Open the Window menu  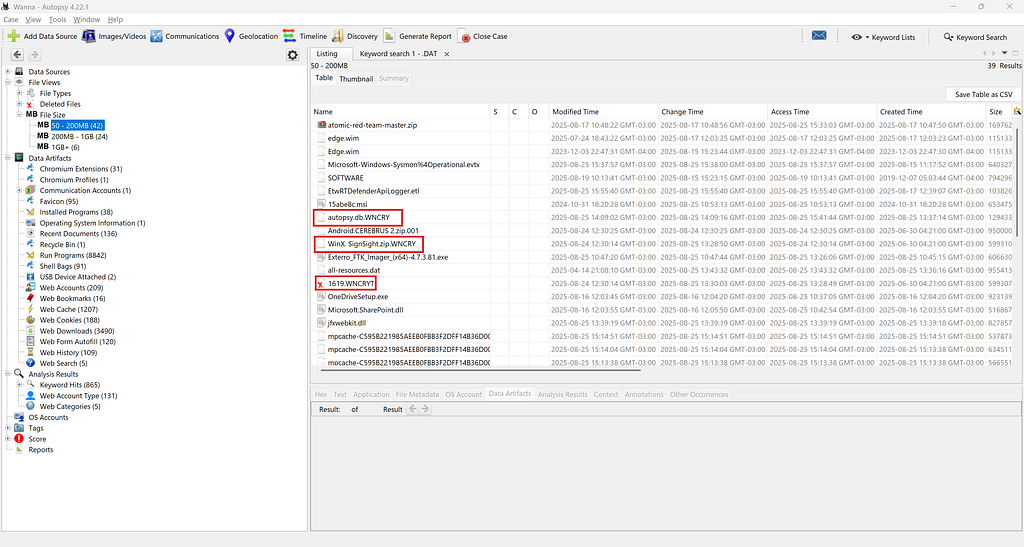[x=86, y=20]
